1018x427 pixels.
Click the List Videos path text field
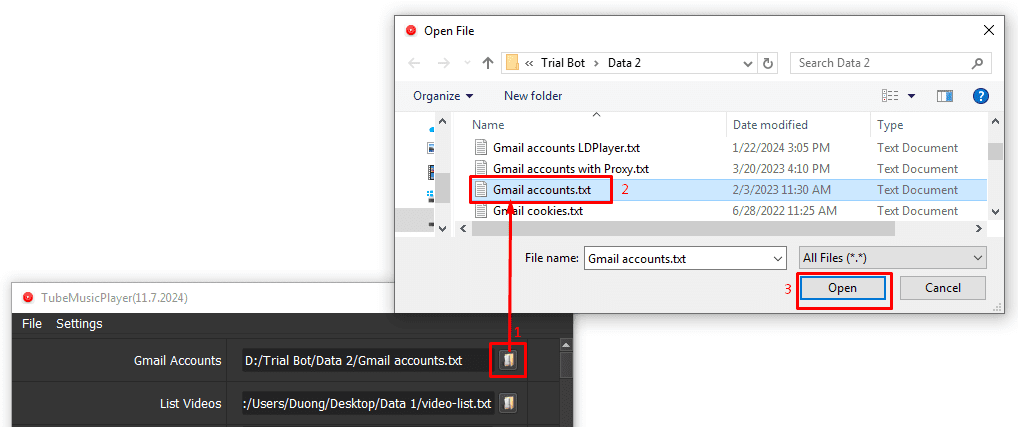click(369, 404)
